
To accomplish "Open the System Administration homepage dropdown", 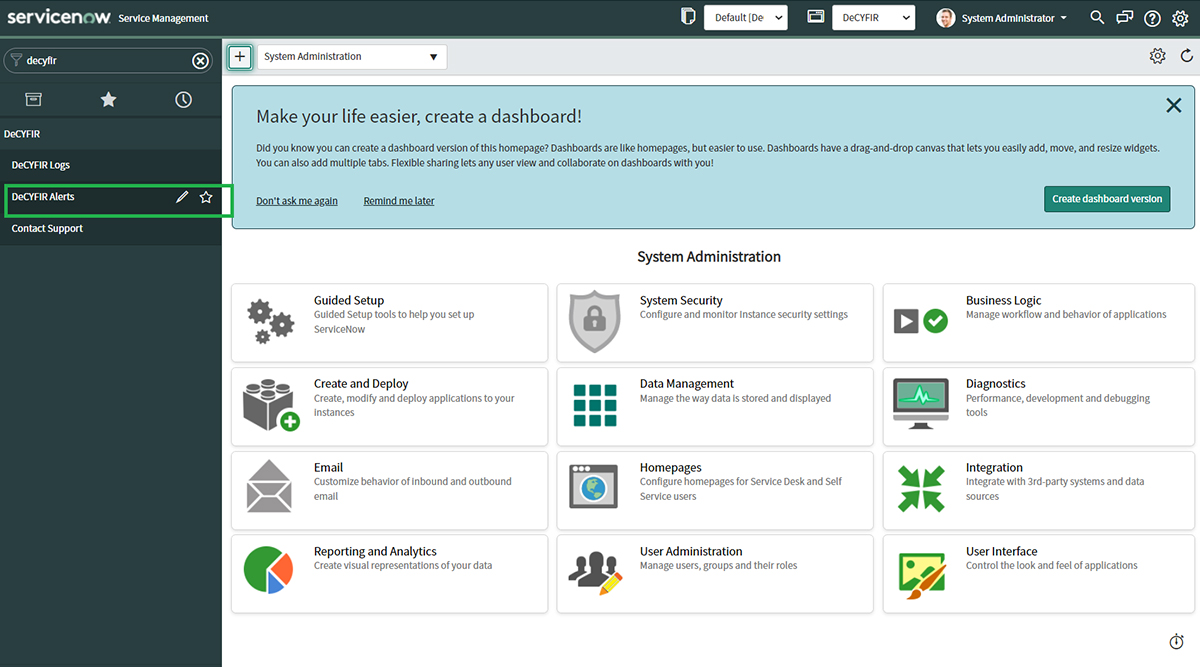I will (352, 56).
